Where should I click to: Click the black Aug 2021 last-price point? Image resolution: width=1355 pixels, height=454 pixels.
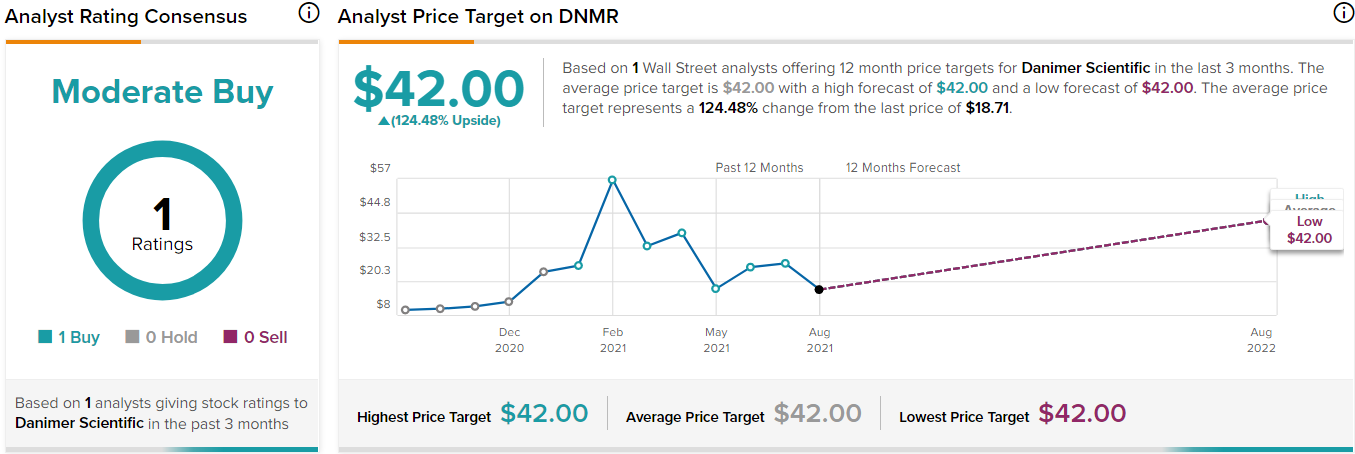click(x=819, y=289)
